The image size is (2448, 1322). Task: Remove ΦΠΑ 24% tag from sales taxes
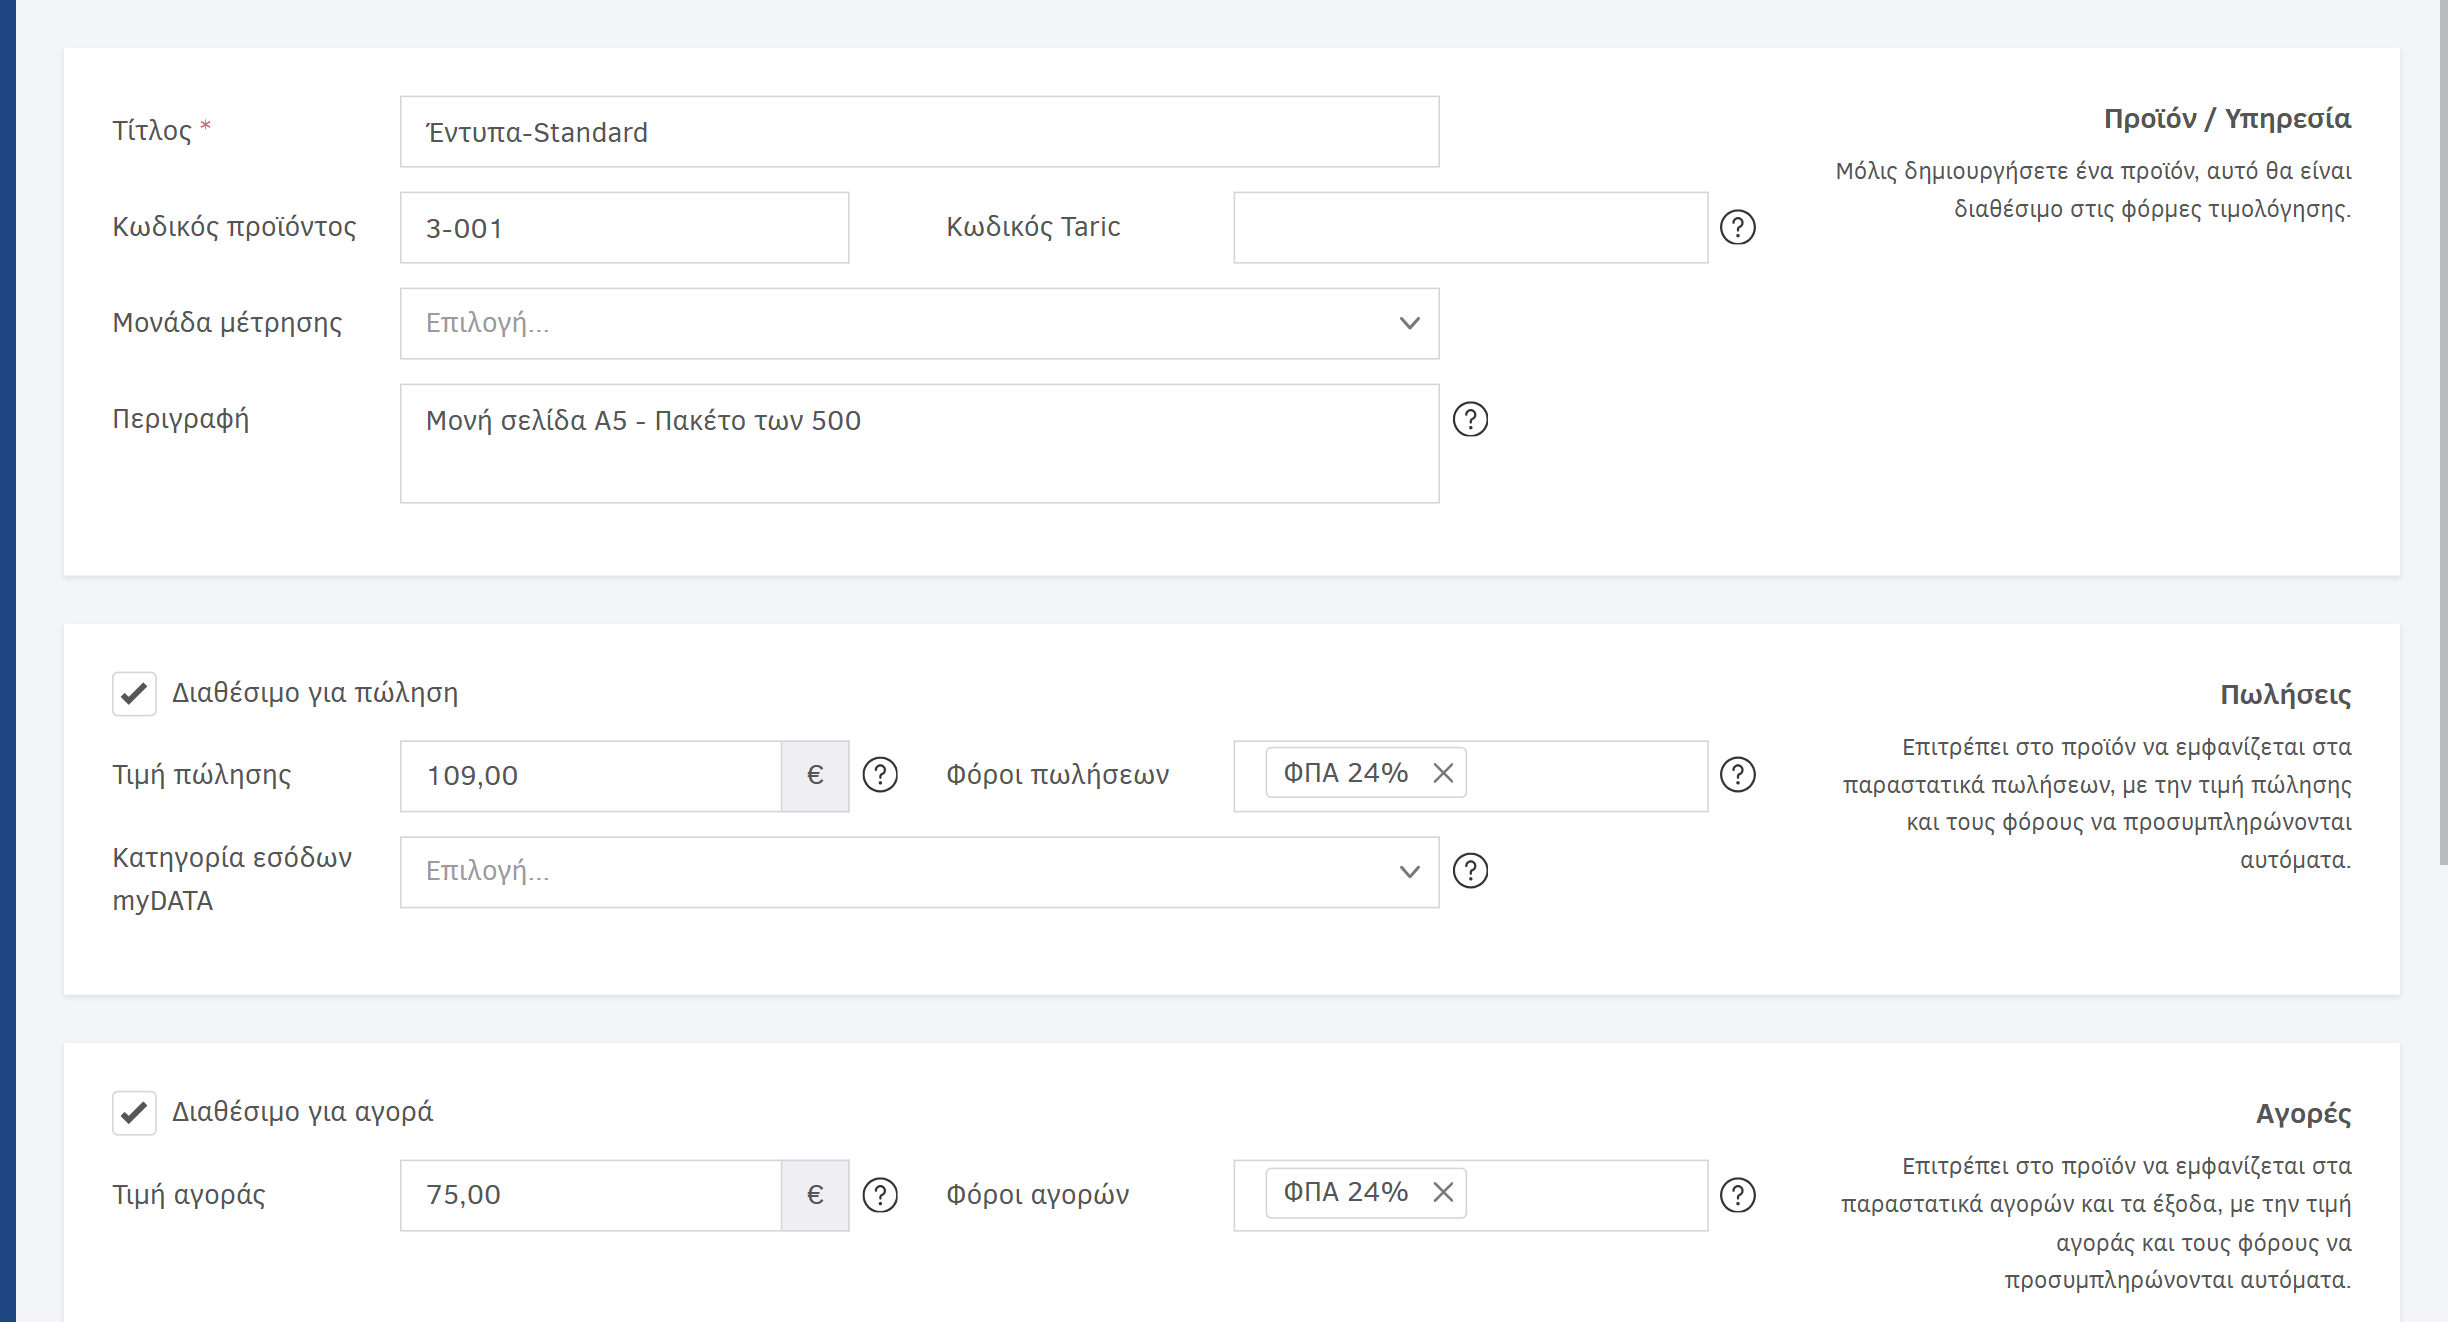(x=1442, y=773)
